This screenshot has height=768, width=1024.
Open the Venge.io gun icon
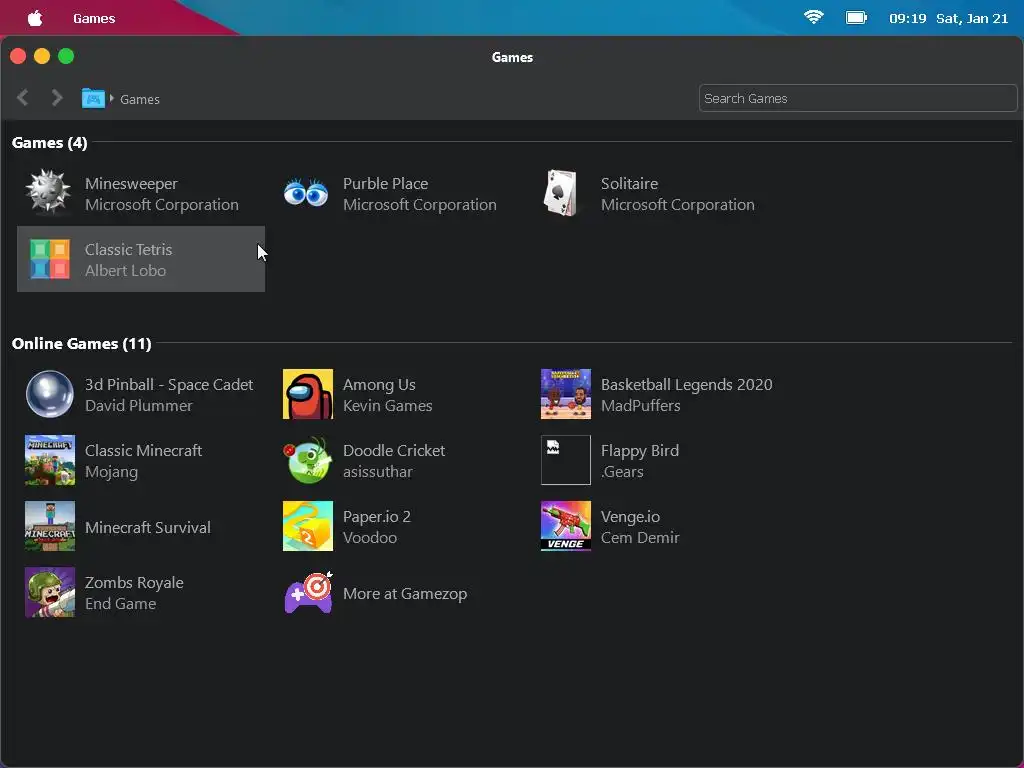(x=566, y=526)
